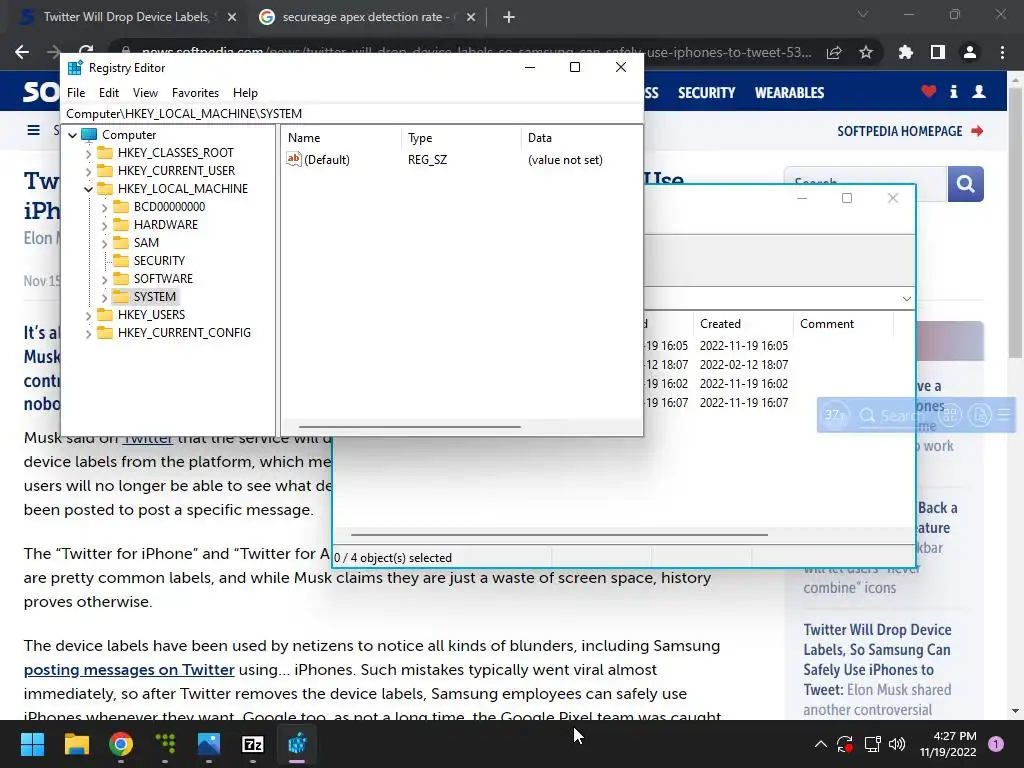The width and height of the screenshot is (1024, 768).
Task: Click the Registry Editor horizontal scrollbar
Action: click(409, 427)
